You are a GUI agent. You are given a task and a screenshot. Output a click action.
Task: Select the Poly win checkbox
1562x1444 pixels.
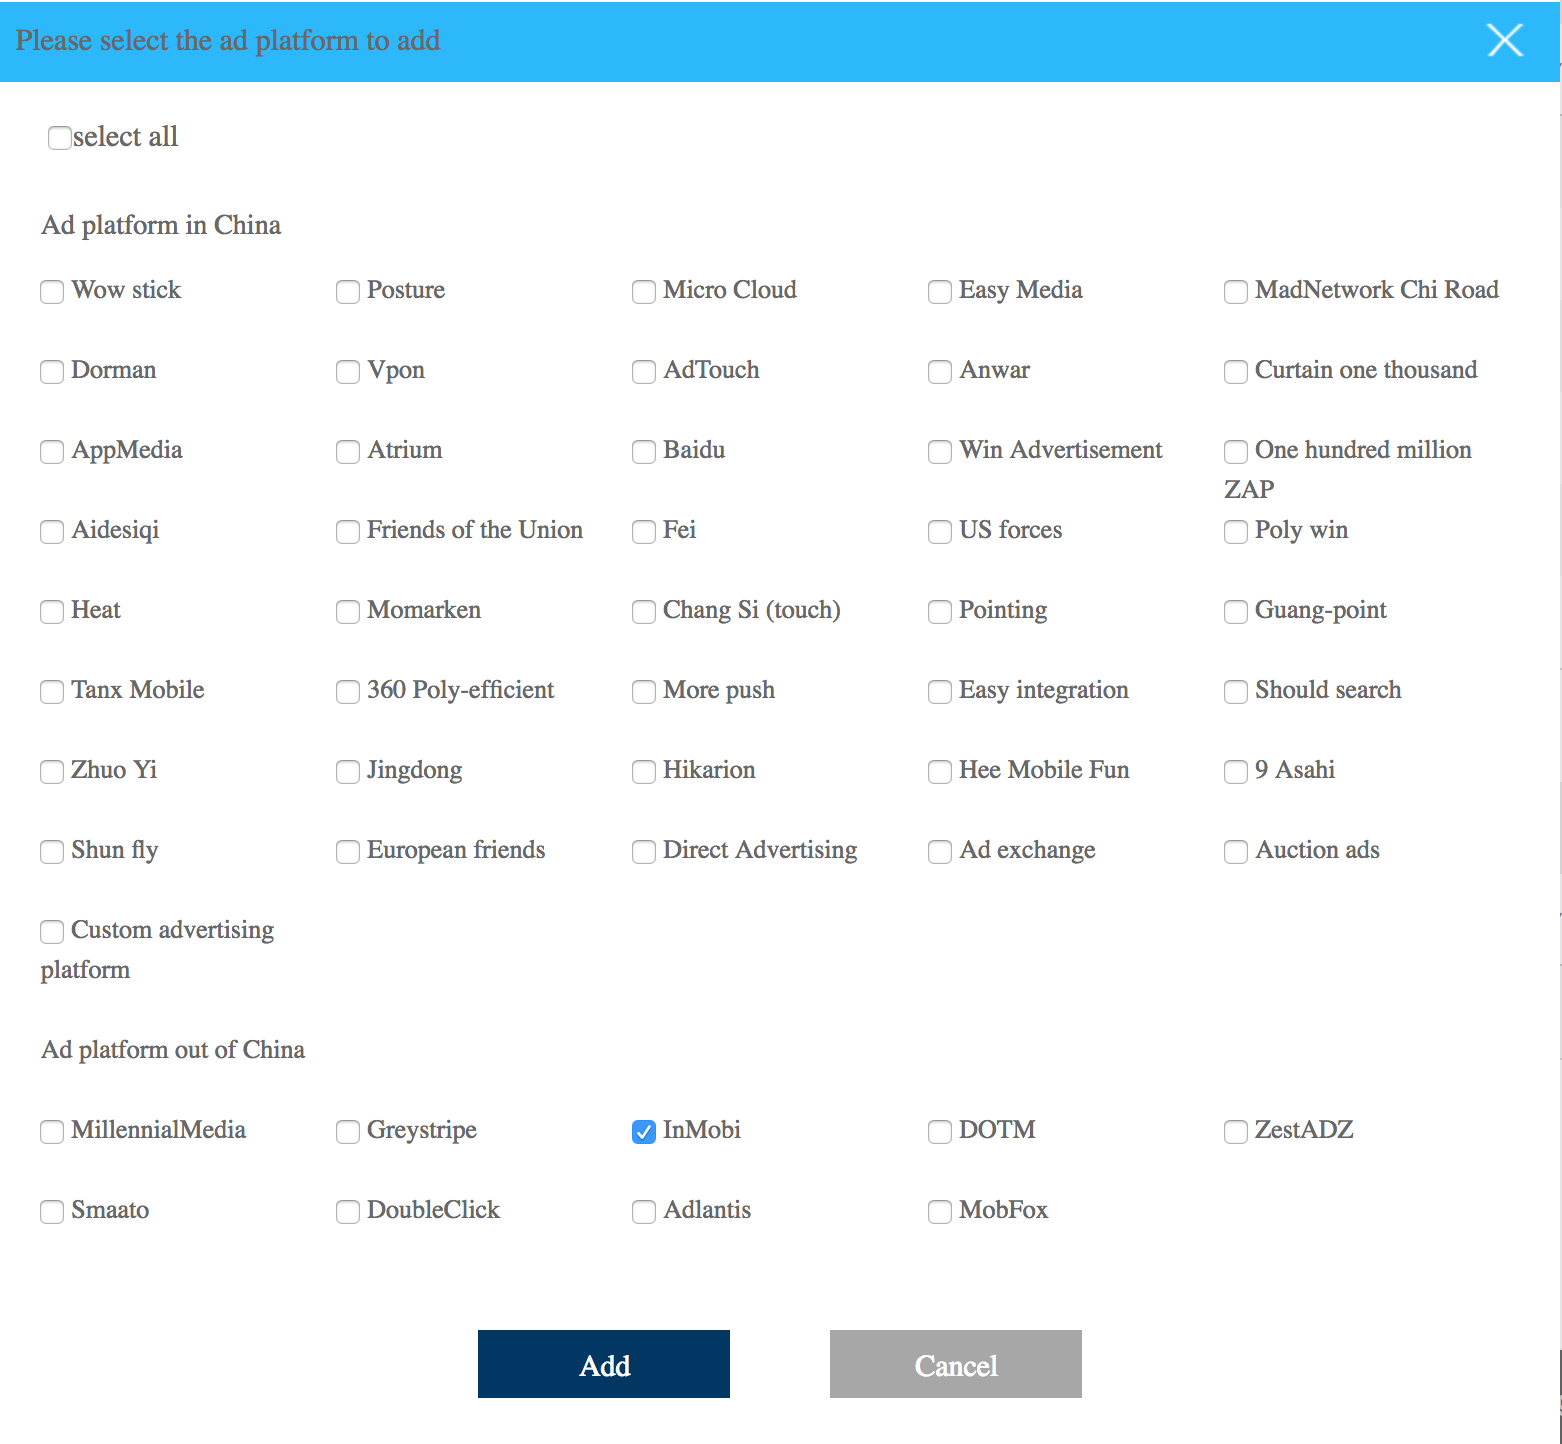click(x=1236, y=532)
